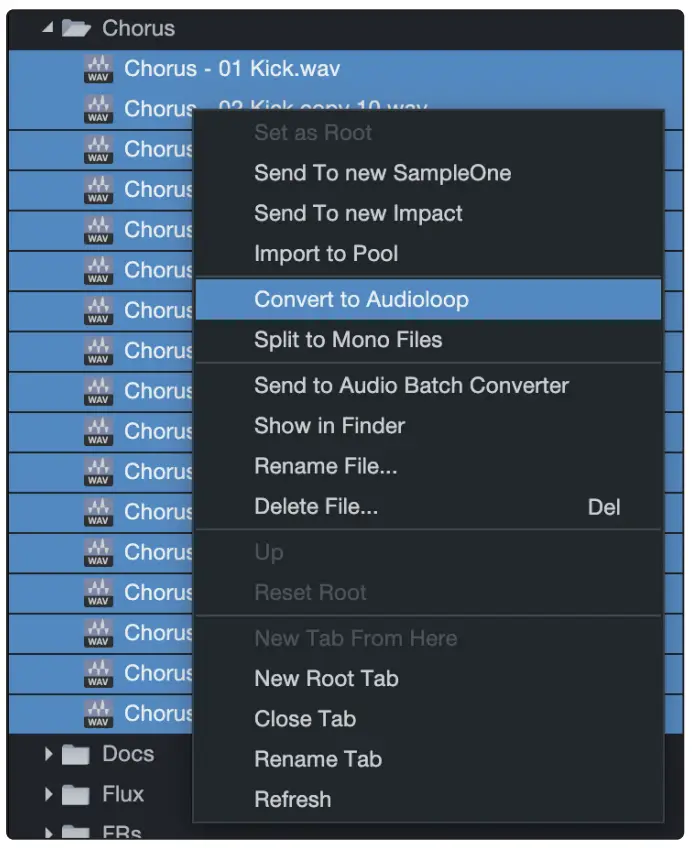The image size is (699, 849).
Task: Choose Convert to Audioloop
Action: click(x=361, y=299)
